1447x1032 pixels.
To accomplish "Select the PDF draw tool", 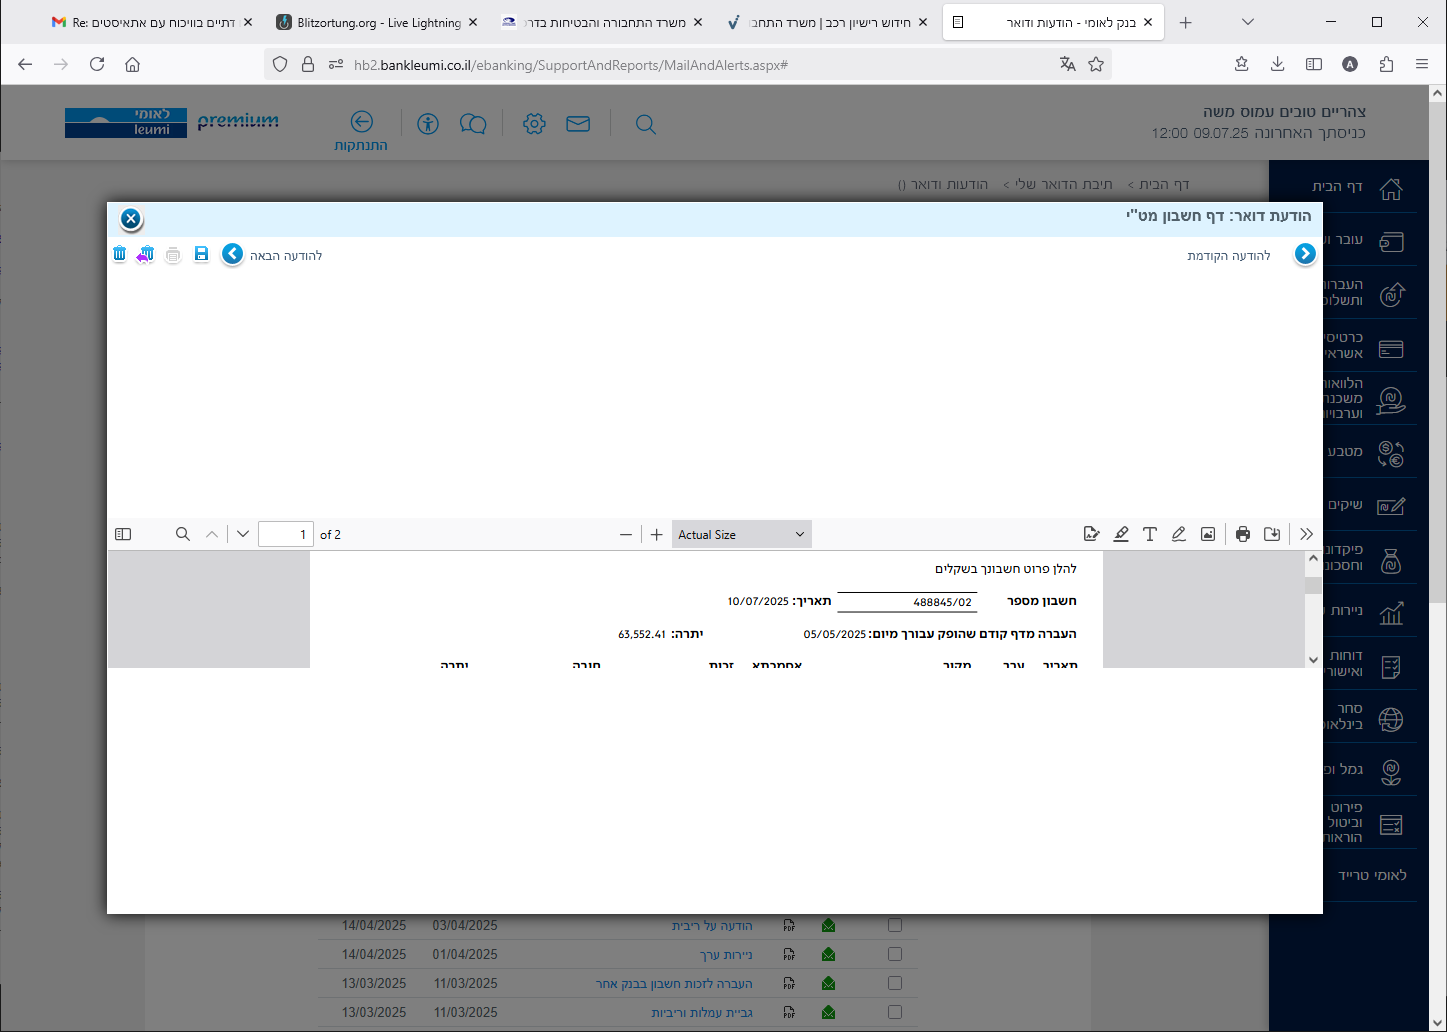I will (x=1179, y=534).
